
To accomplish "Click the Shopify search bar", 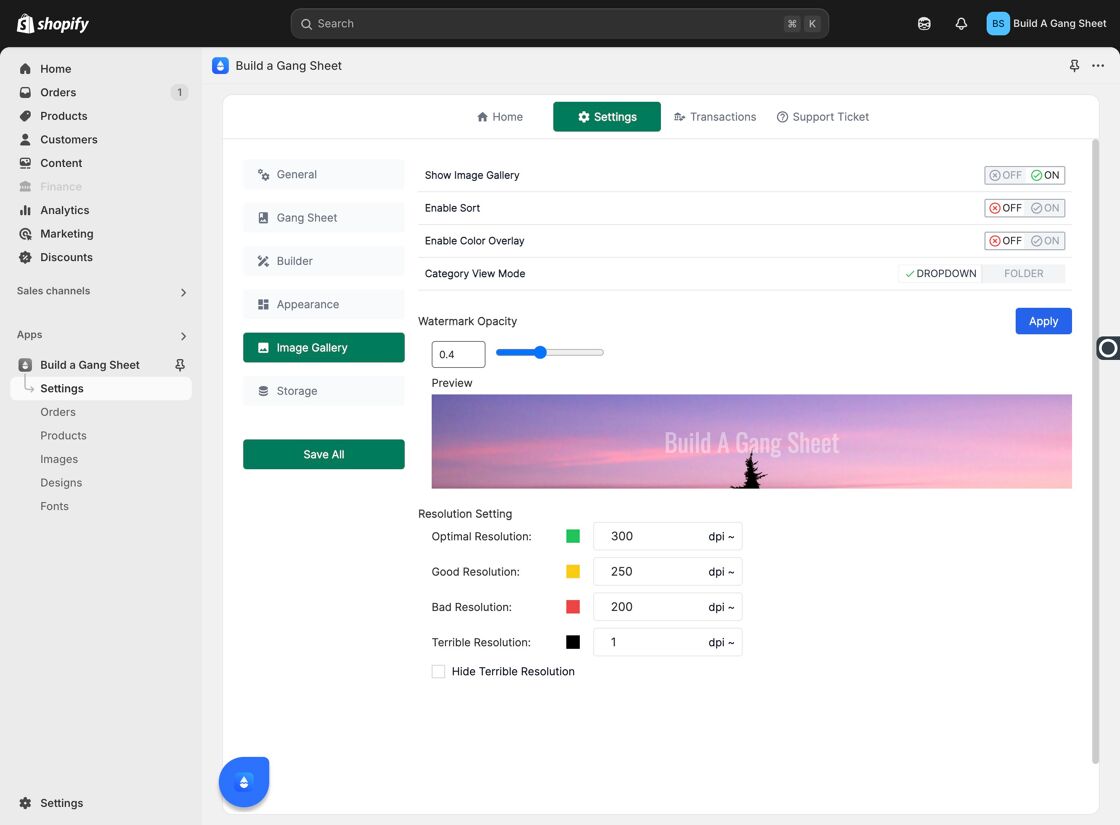I will pyautogui.click(x=559, y=24).
